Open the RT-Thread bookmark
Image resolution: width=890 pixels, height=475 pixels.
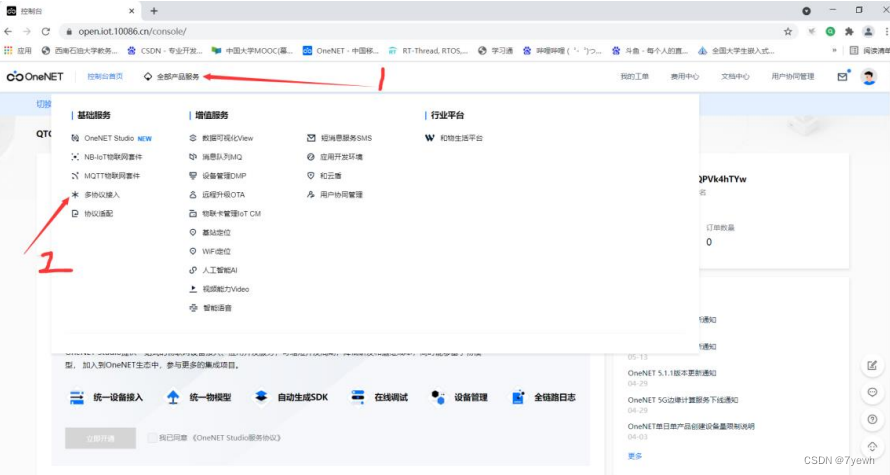coord(429,51)
